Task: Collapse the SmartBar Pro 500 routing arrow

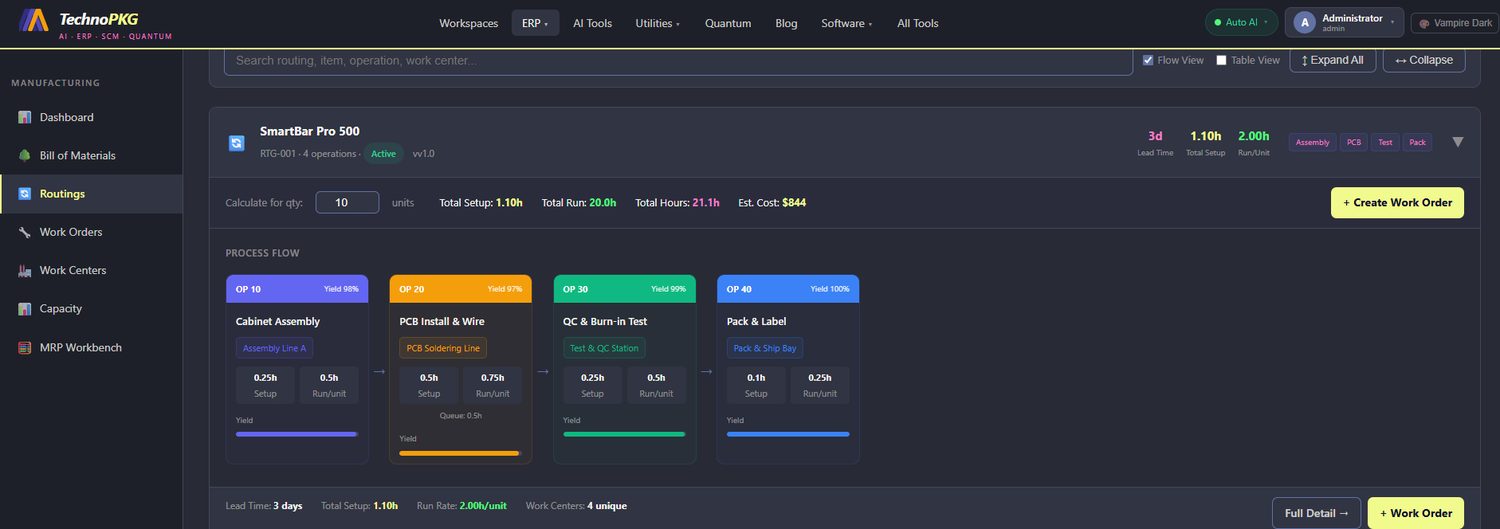Action: pyautogui.click(x=1458, y=142)
